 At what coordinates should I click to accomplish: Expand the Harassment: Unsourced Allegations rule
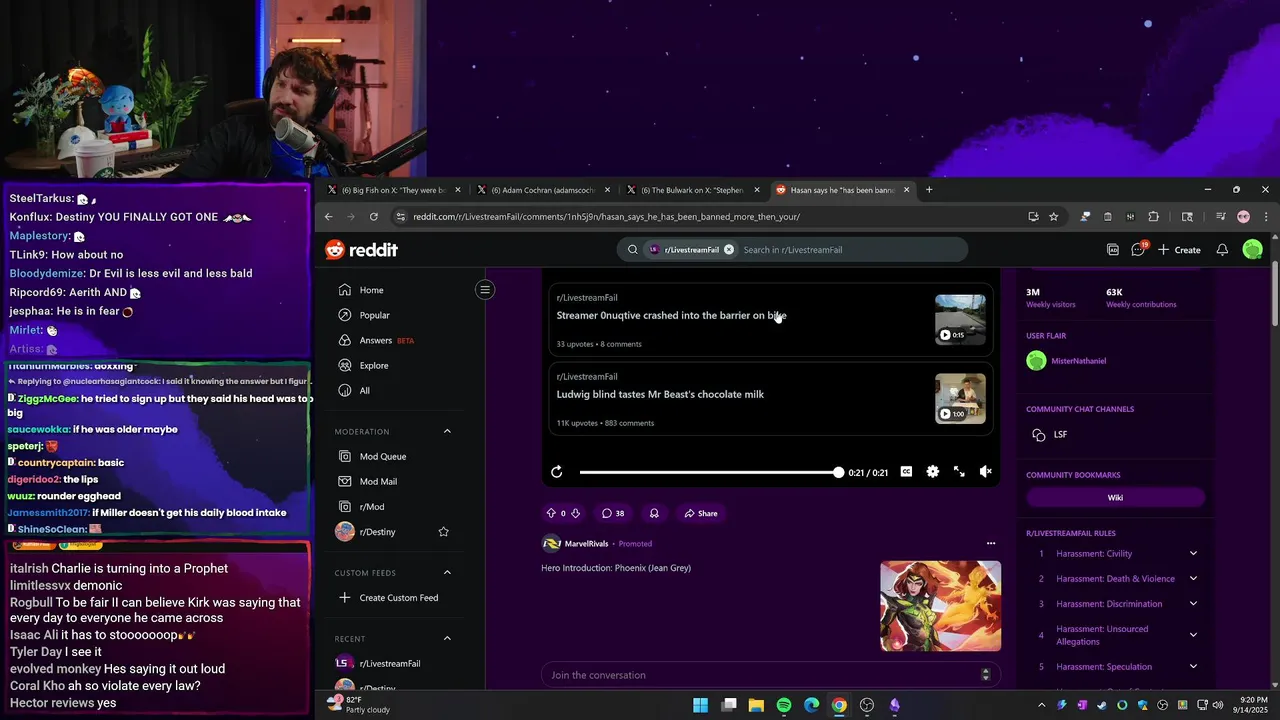tap(1193, 635)
